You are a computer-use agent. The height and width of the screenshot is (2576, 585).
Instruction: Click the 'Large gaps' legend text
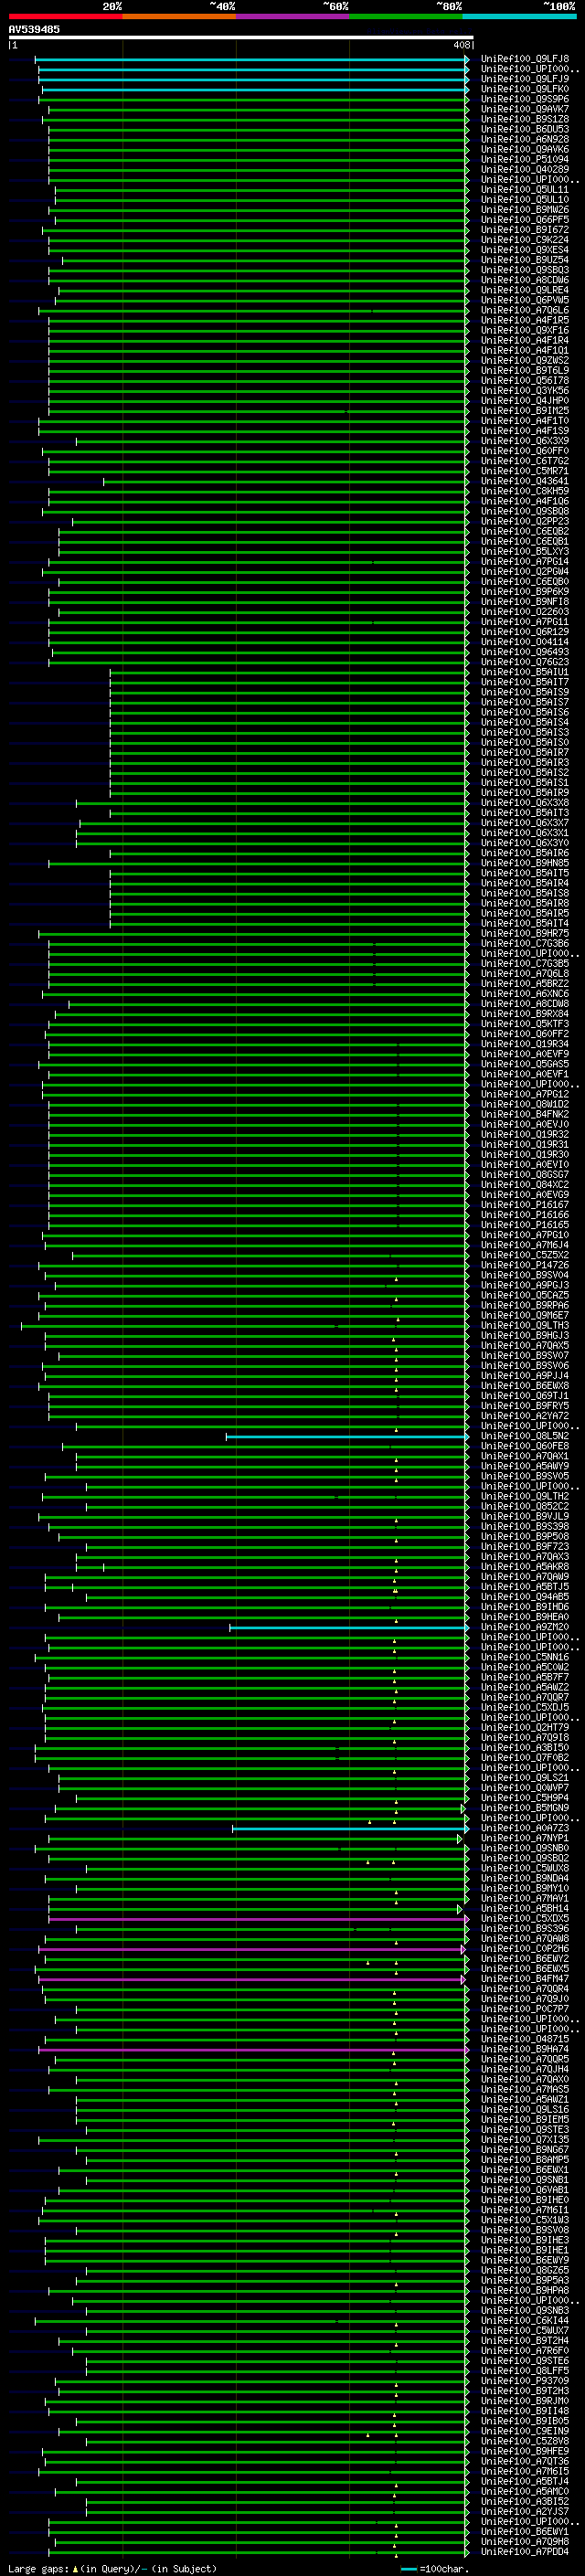coord(38,2569)
